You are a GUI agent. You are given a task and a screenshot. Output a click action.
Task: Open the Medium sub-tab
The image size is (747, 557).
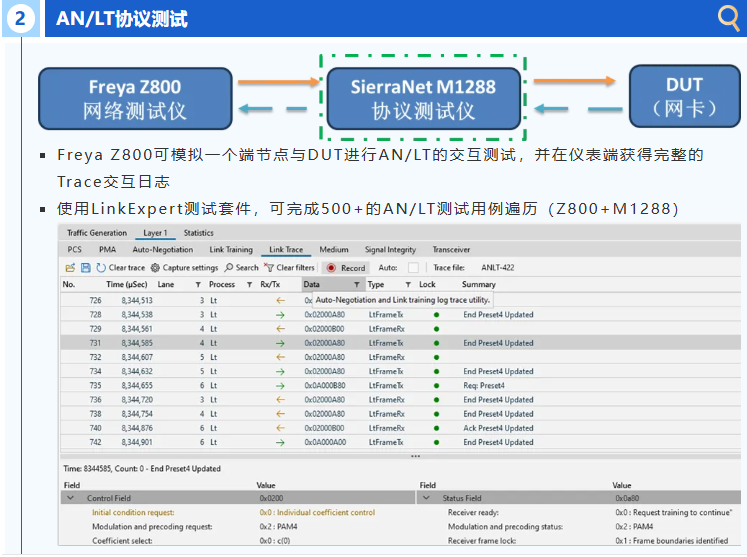(x=334, y=250)
